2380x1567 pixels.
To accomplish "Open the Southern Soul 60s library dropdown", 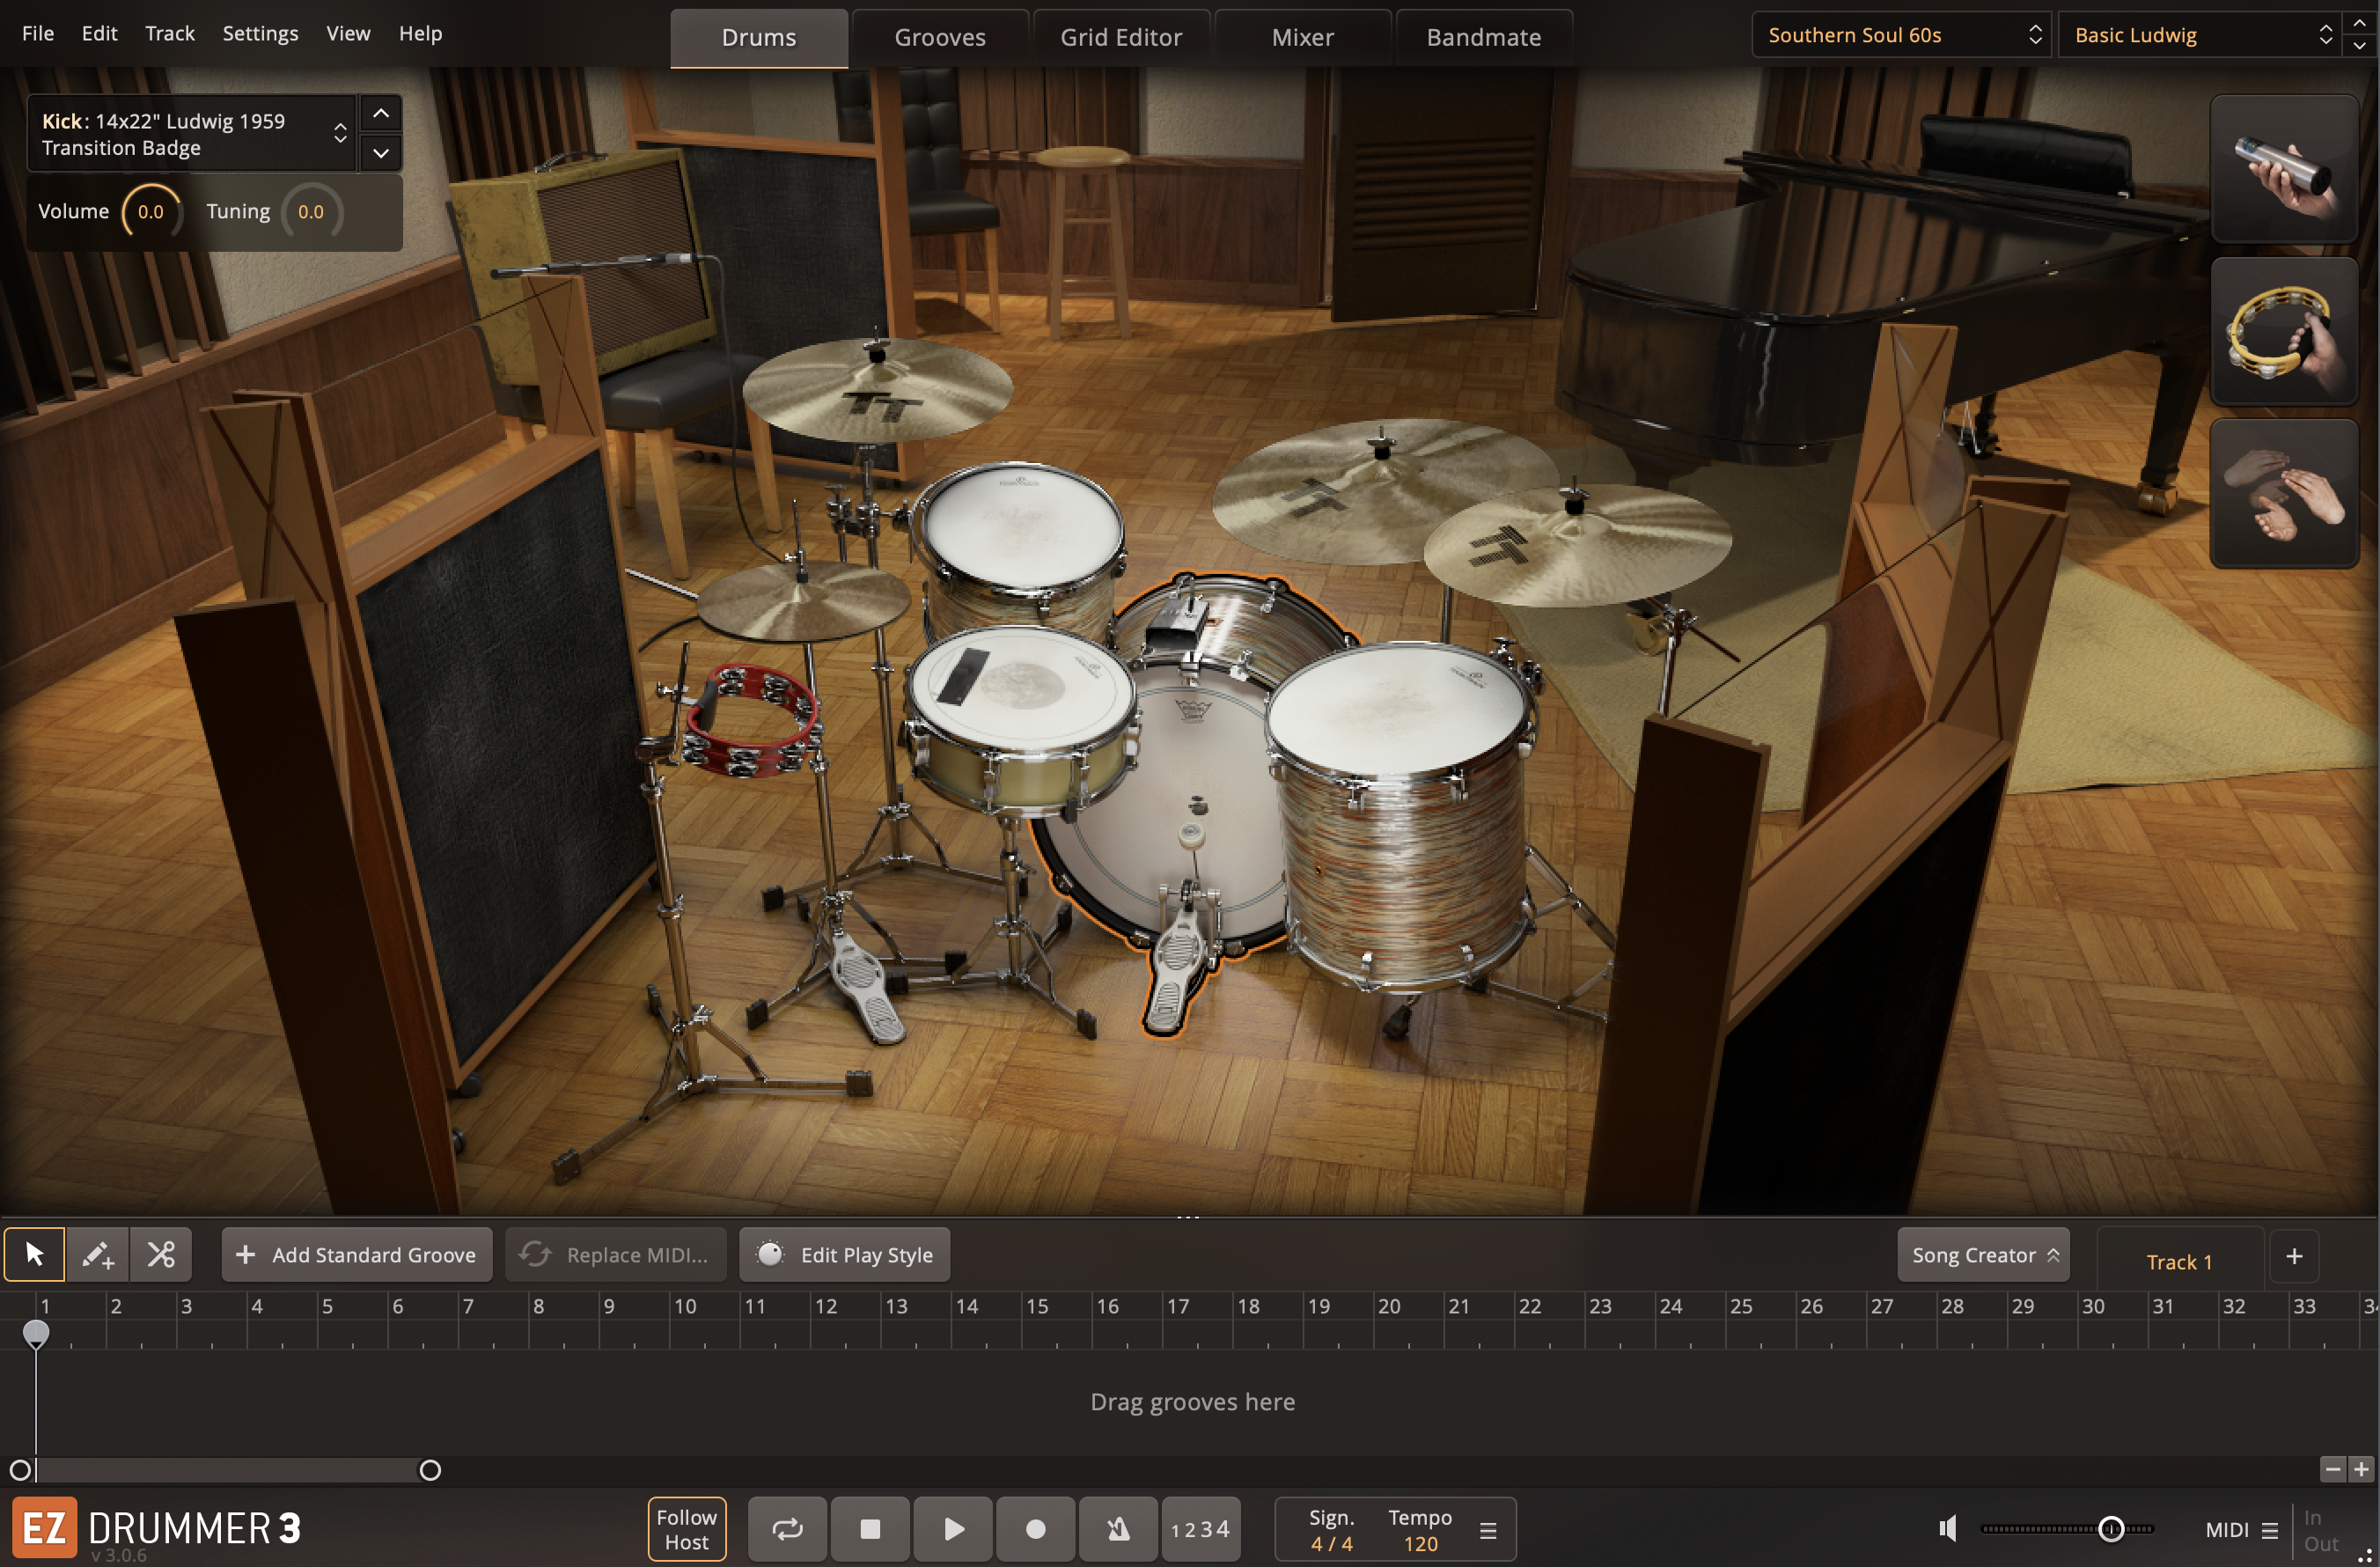I will click(x=1901, y=35).
